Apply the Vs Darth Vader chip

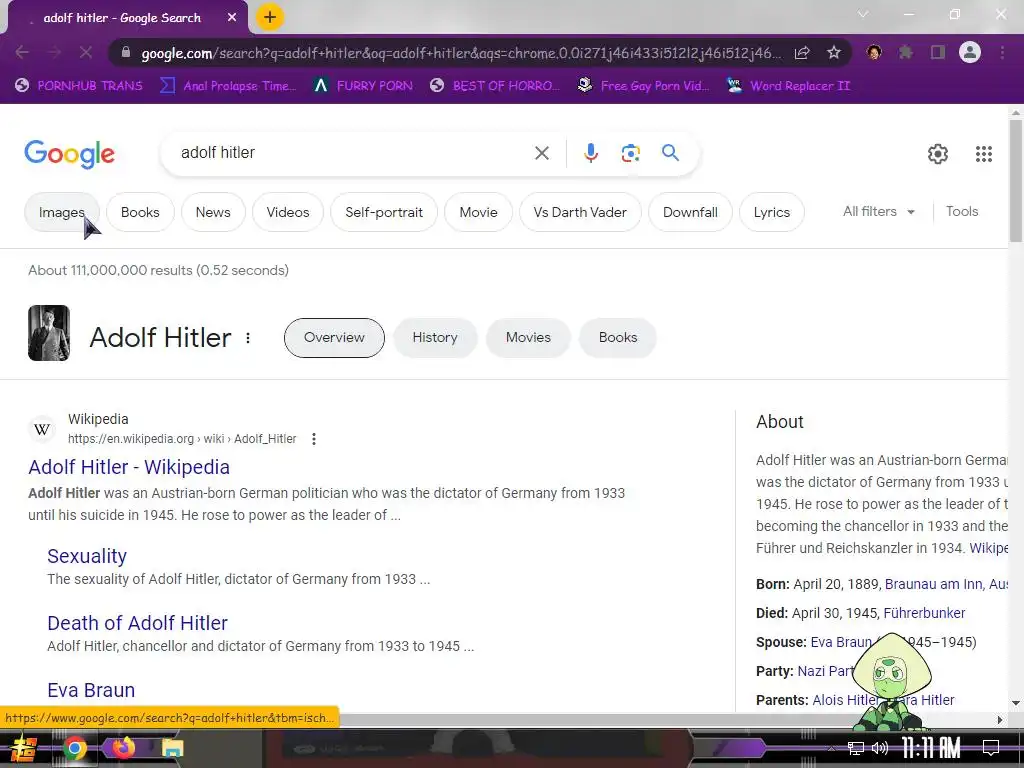pos(580,212)
